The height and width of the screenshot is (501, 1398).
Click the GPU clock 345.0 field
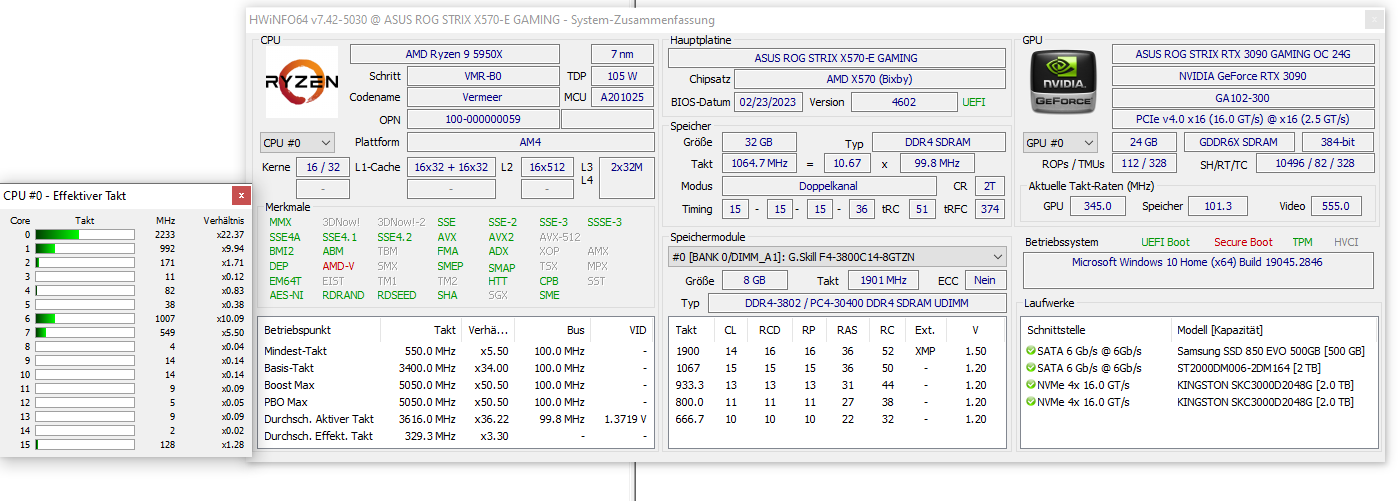[1097, 206]
